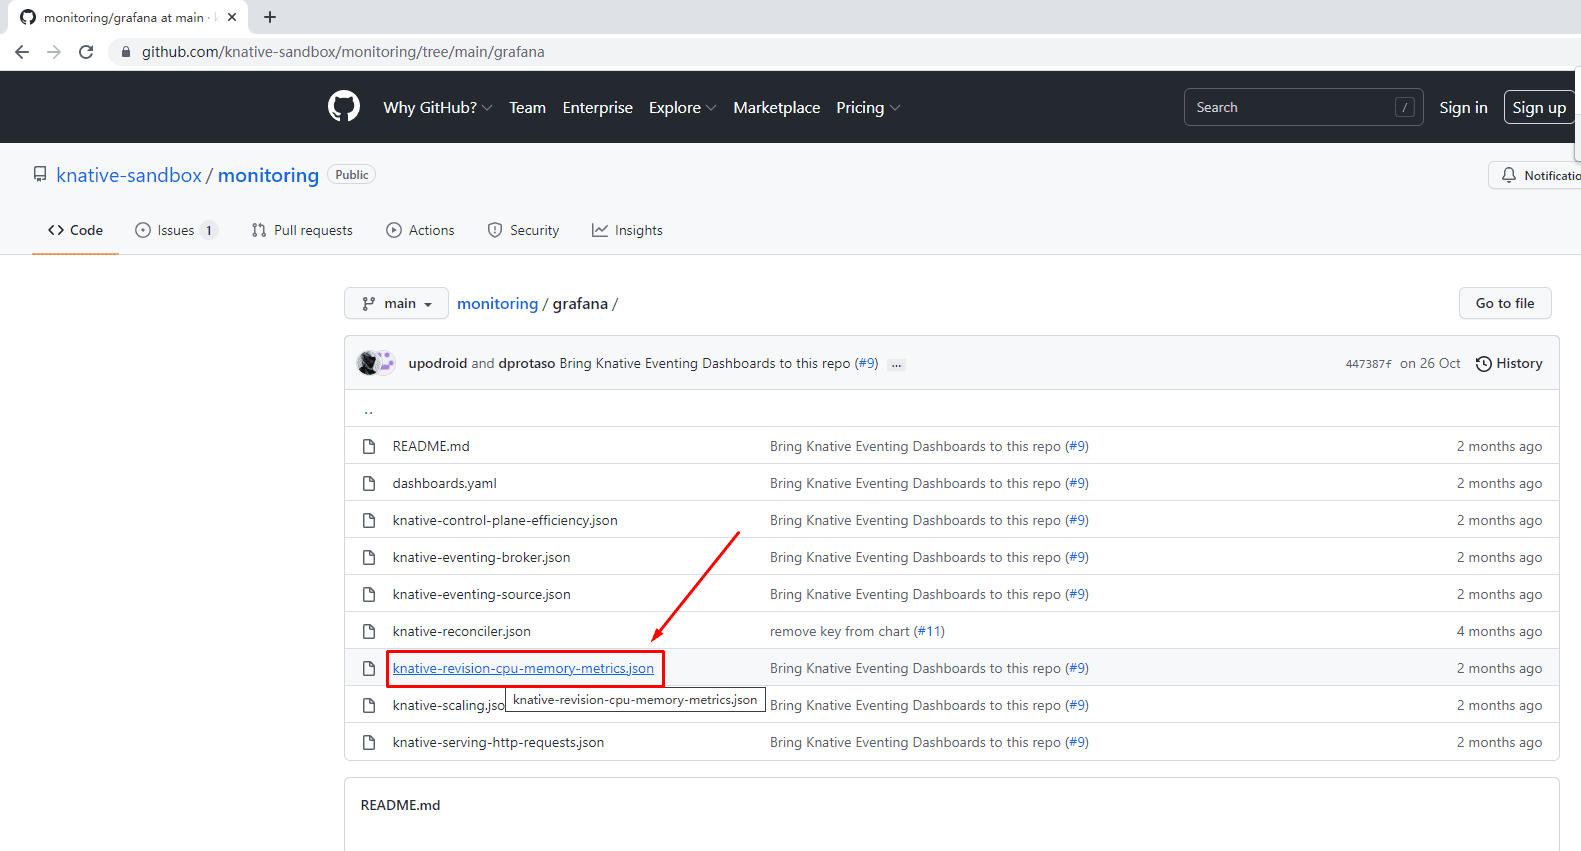This screenshot has width=1581, height=851.
Task: Click file icon beside knative-serving-http-requests.json
Action: coord(369,742)
